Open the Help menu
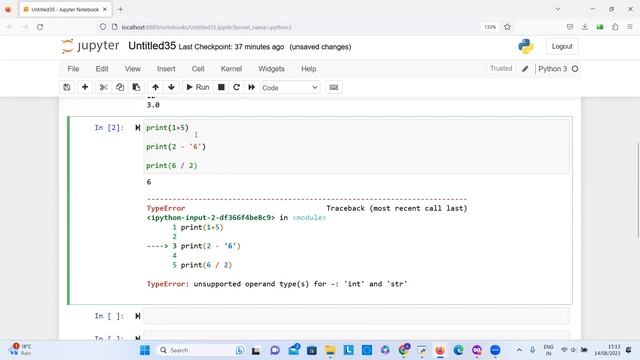 pyautogui.click(x=309, y=69)
